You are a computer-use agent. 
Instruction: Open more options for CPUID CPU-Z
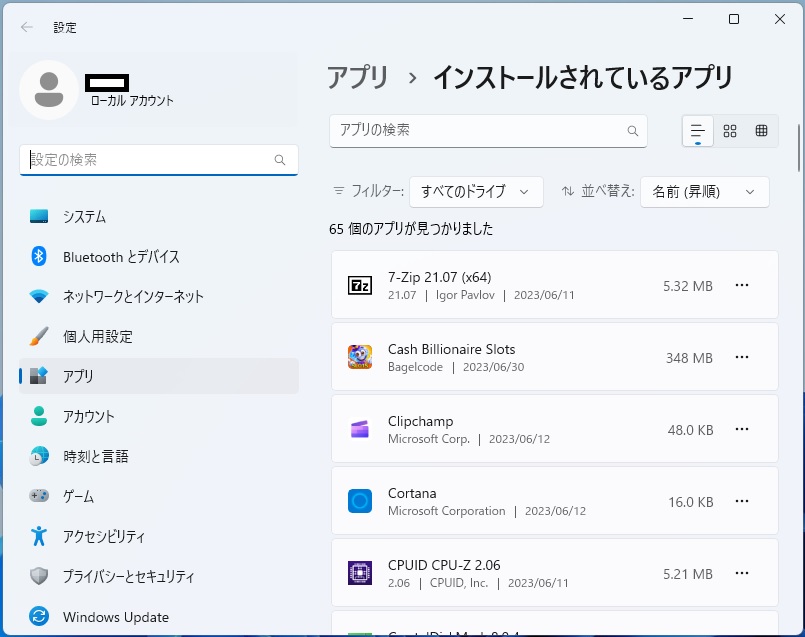(x=742, y=573)
